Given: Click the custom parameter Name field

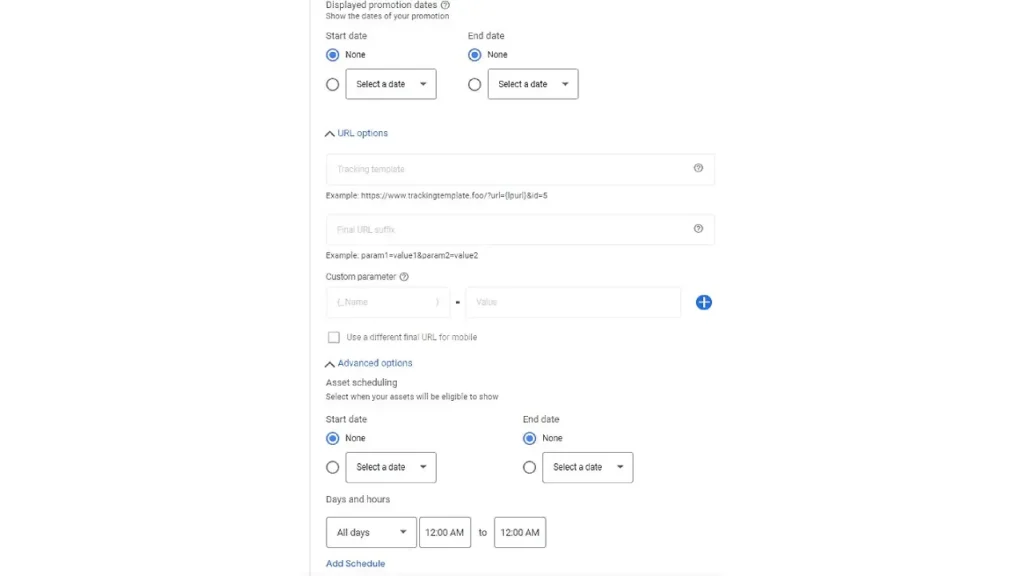Looking at the screenshot, I should 388,302.
